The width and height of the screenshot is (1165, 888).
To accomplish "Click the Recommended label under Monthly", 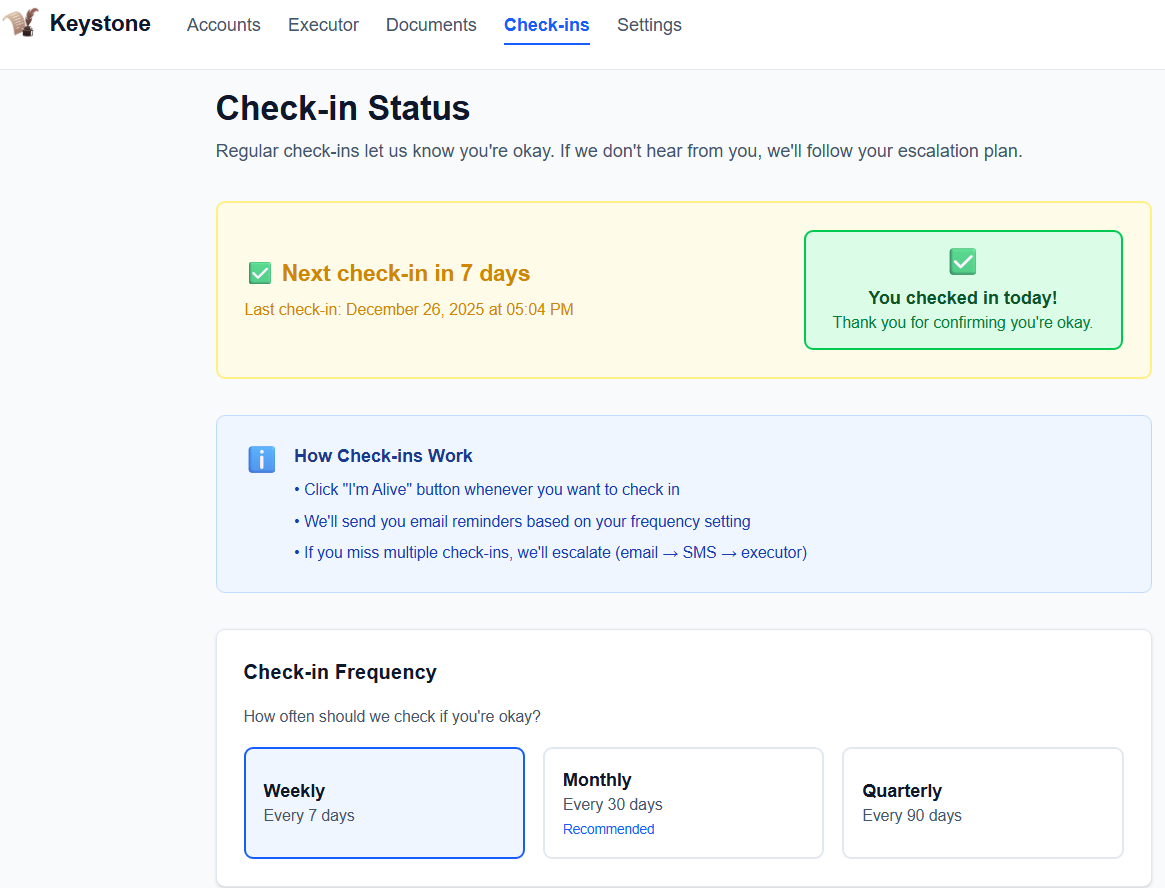I will 608,829.
